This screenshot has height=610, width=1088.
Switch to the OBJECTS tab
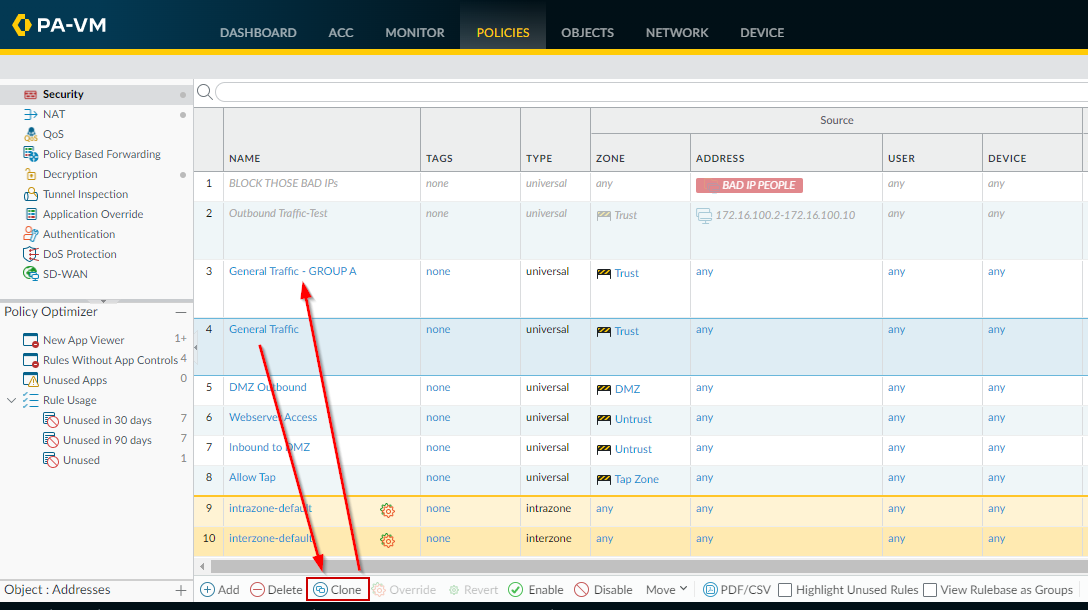tap(587, 33)
